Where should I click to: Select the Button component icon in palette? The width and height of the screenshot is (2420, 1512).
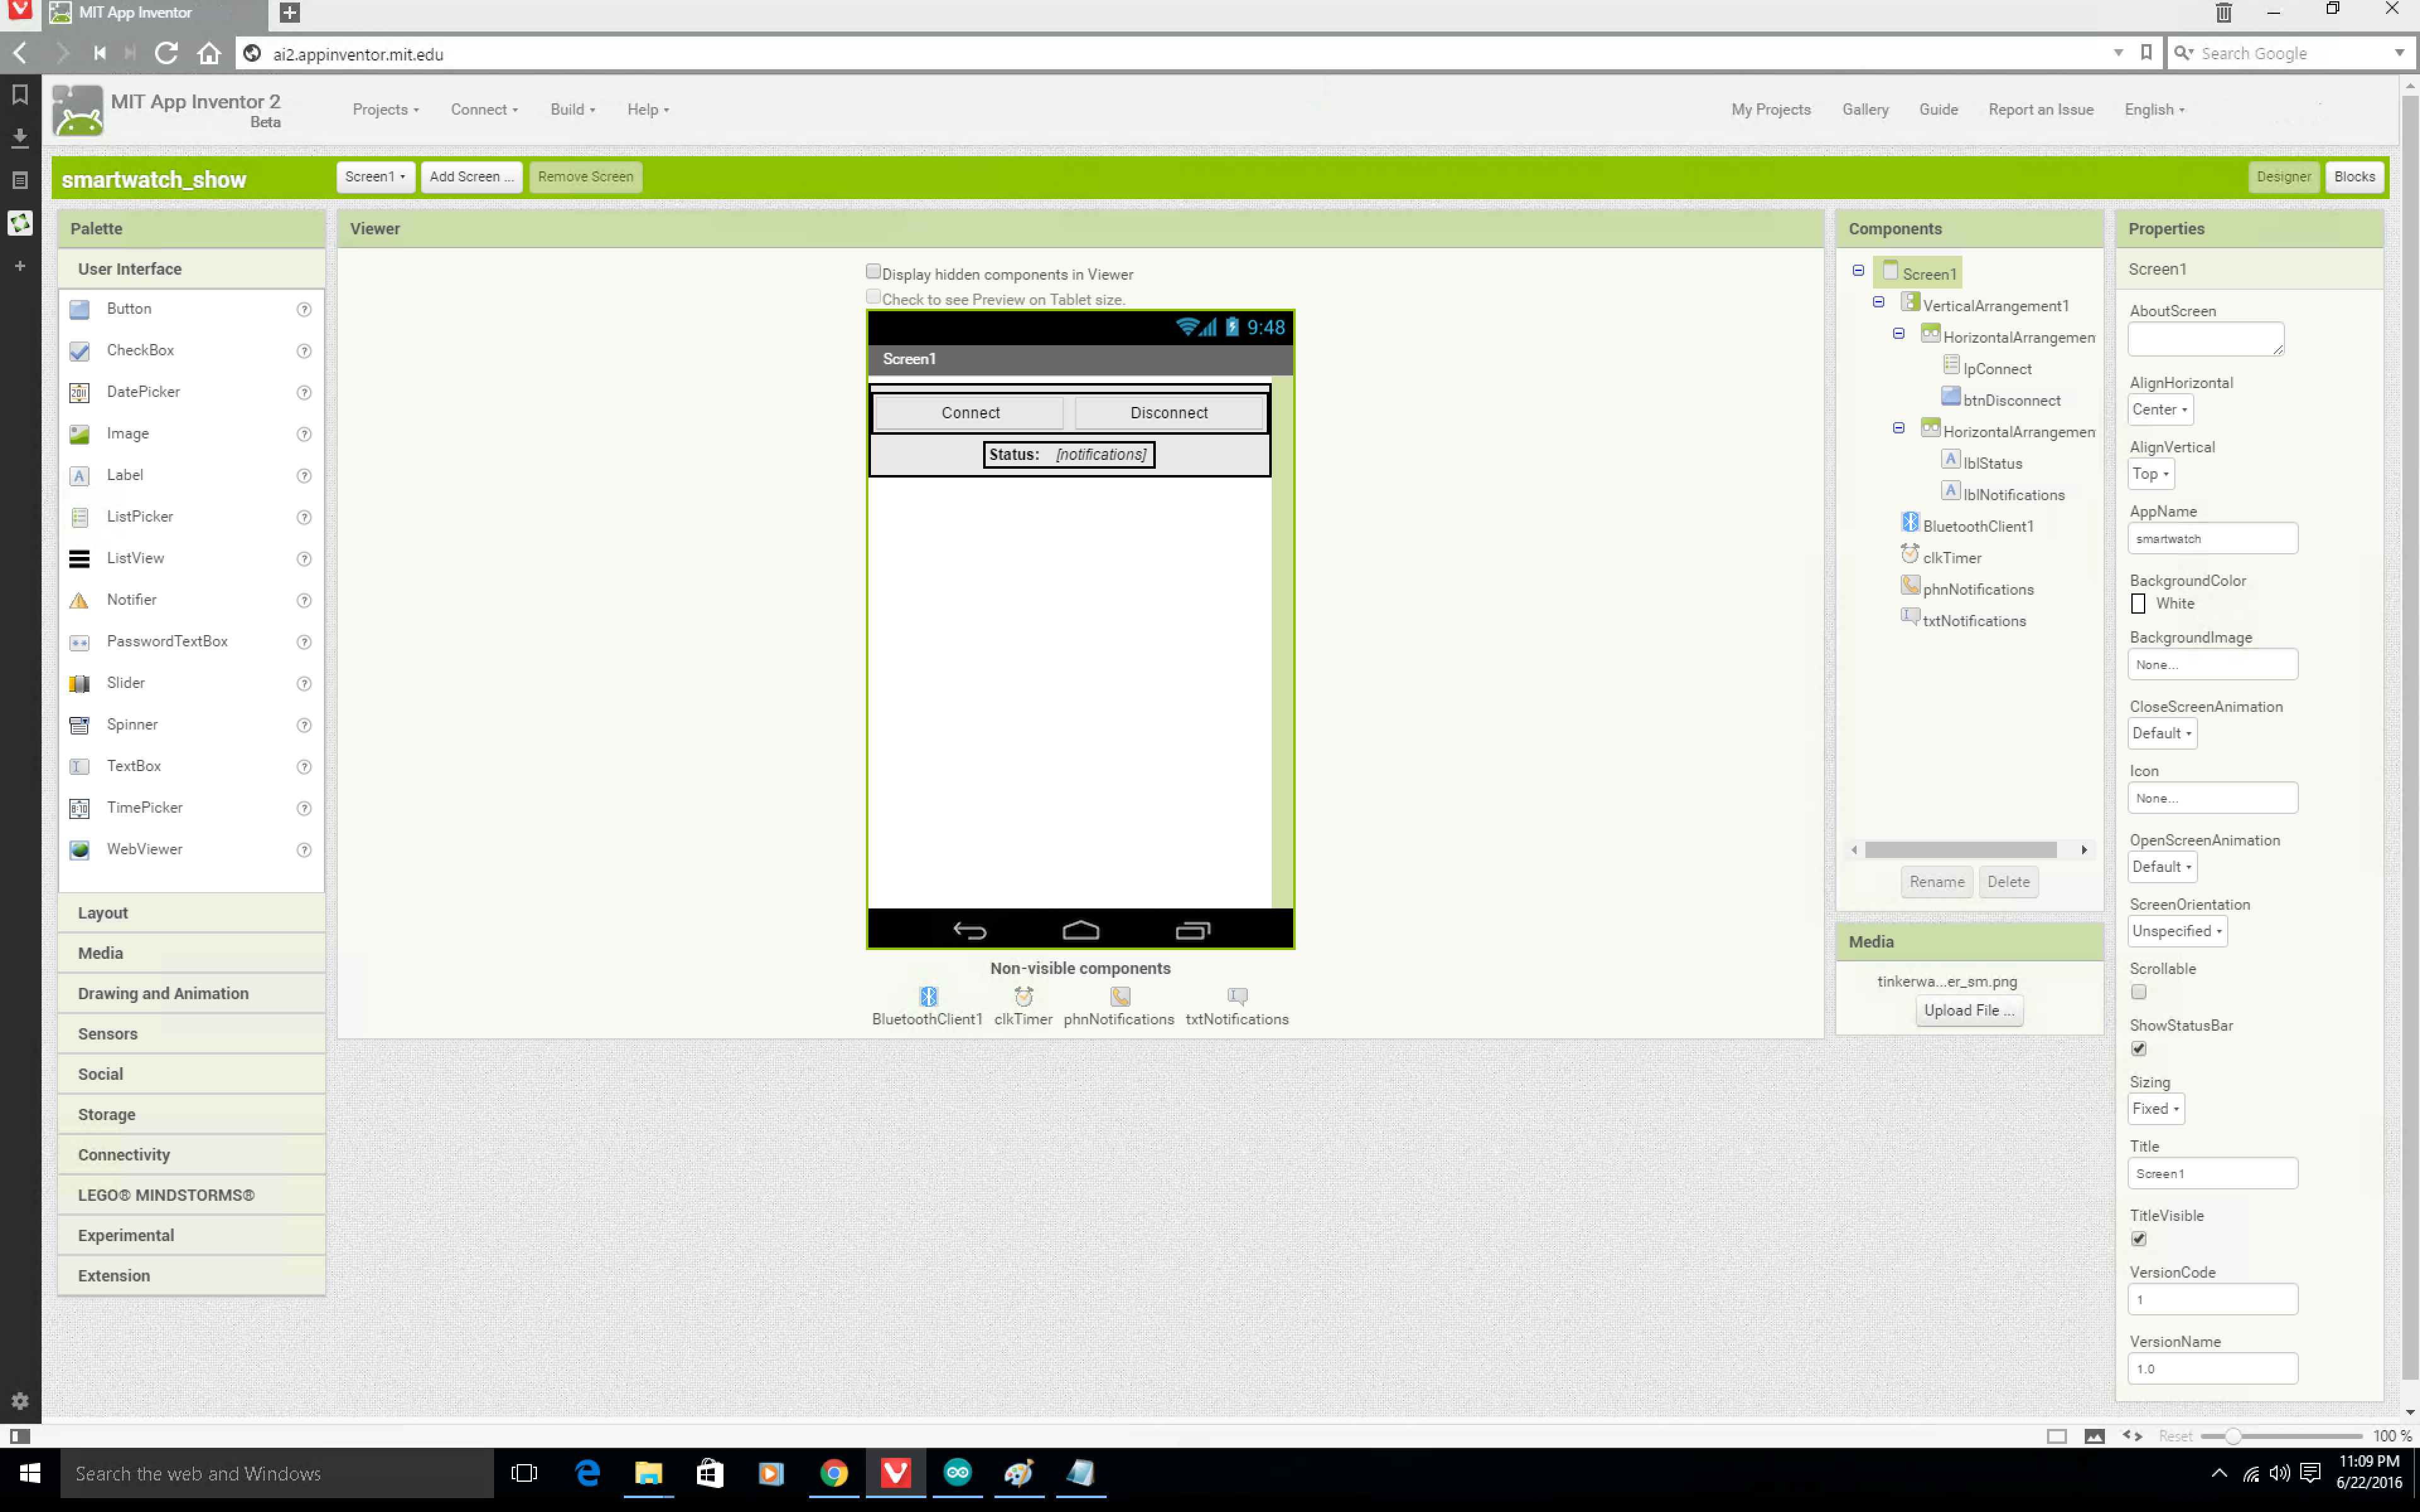(80, 309)
